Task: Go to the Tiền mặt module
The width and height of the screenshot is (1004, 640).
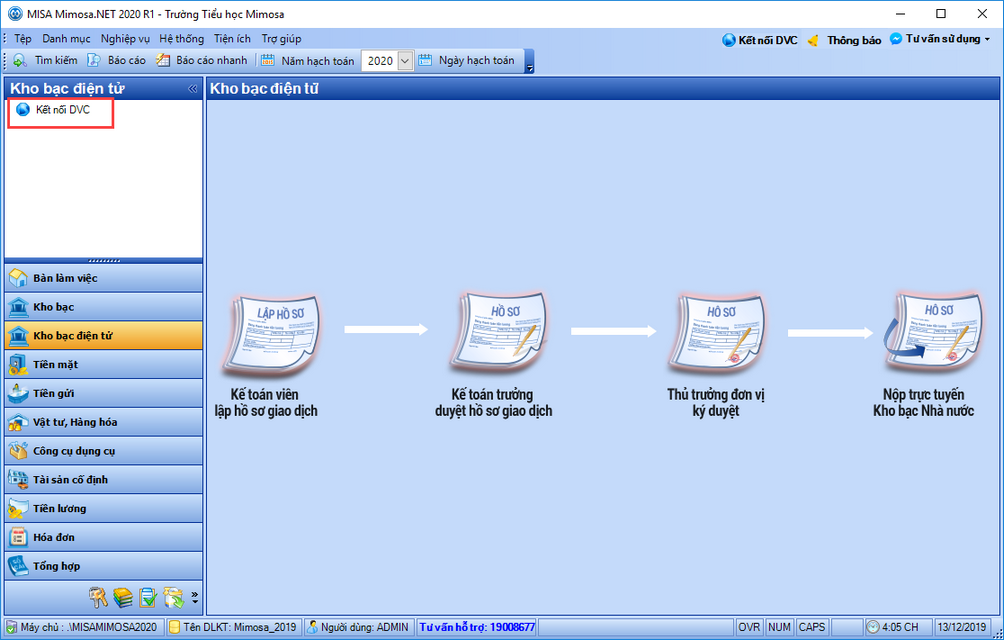Action: 104,365
